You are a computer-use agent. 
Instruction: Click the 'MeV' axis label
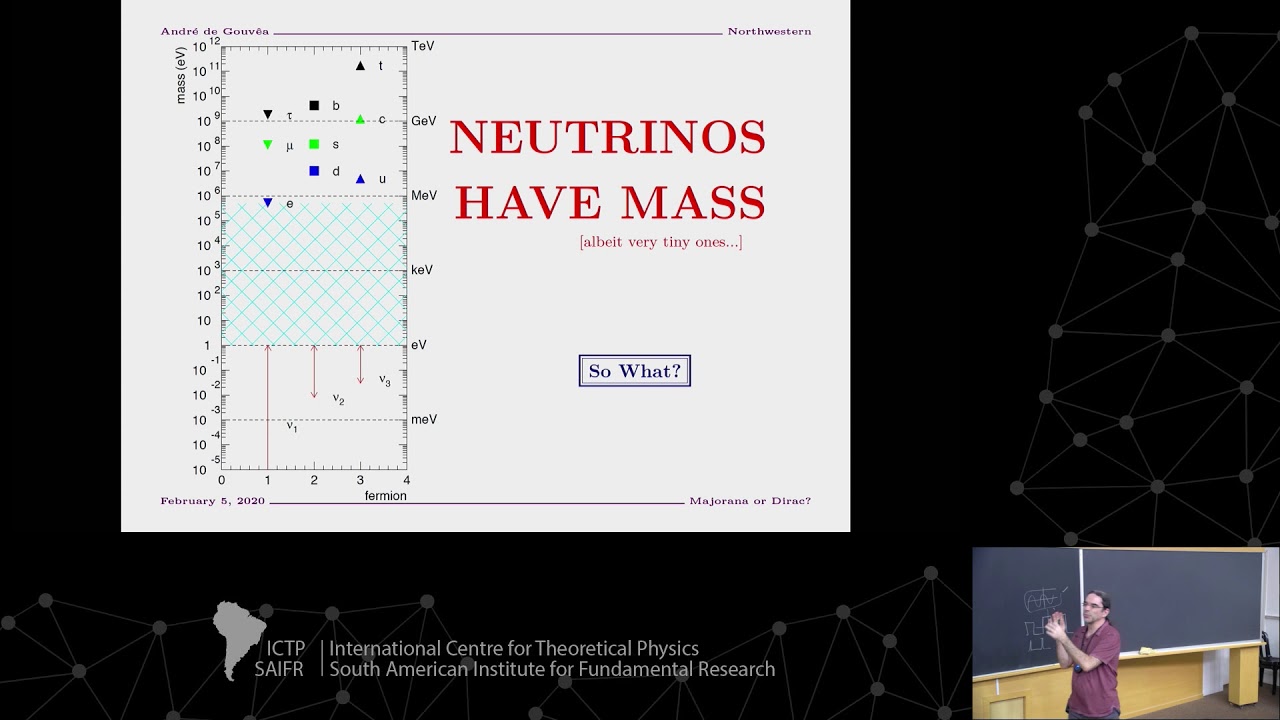tap(424, 196)
